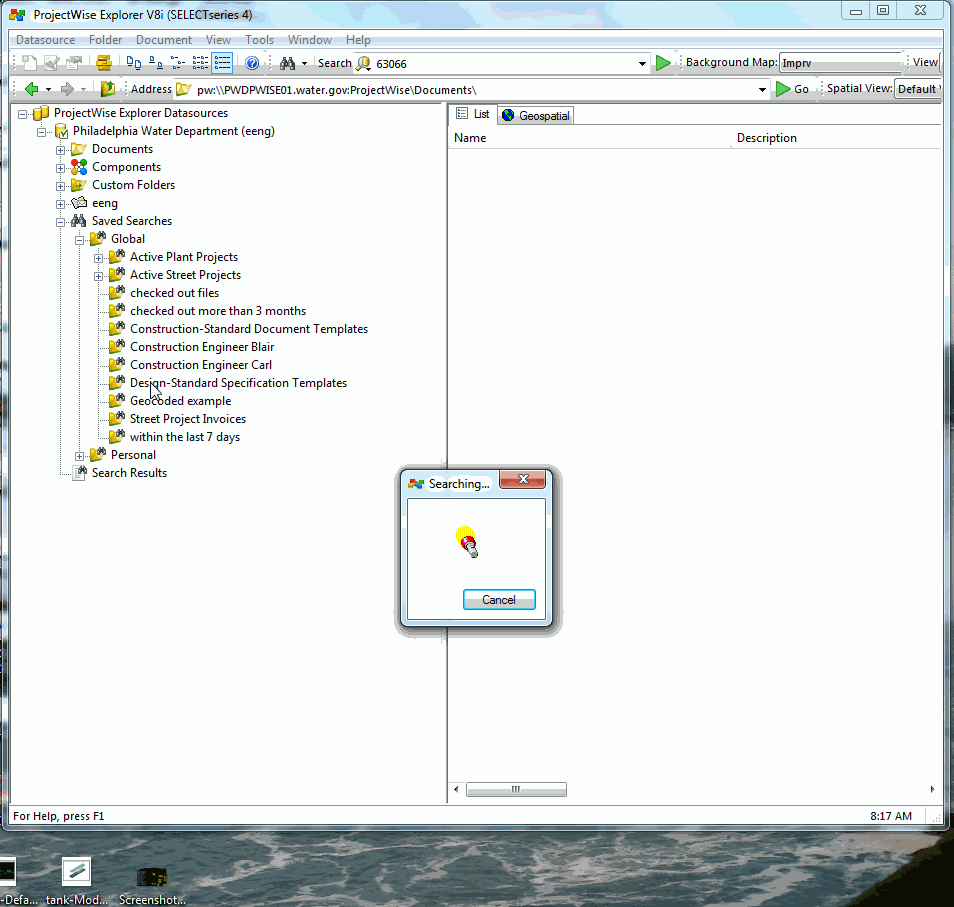Click the green Back arrow

[x=32, y=89]
